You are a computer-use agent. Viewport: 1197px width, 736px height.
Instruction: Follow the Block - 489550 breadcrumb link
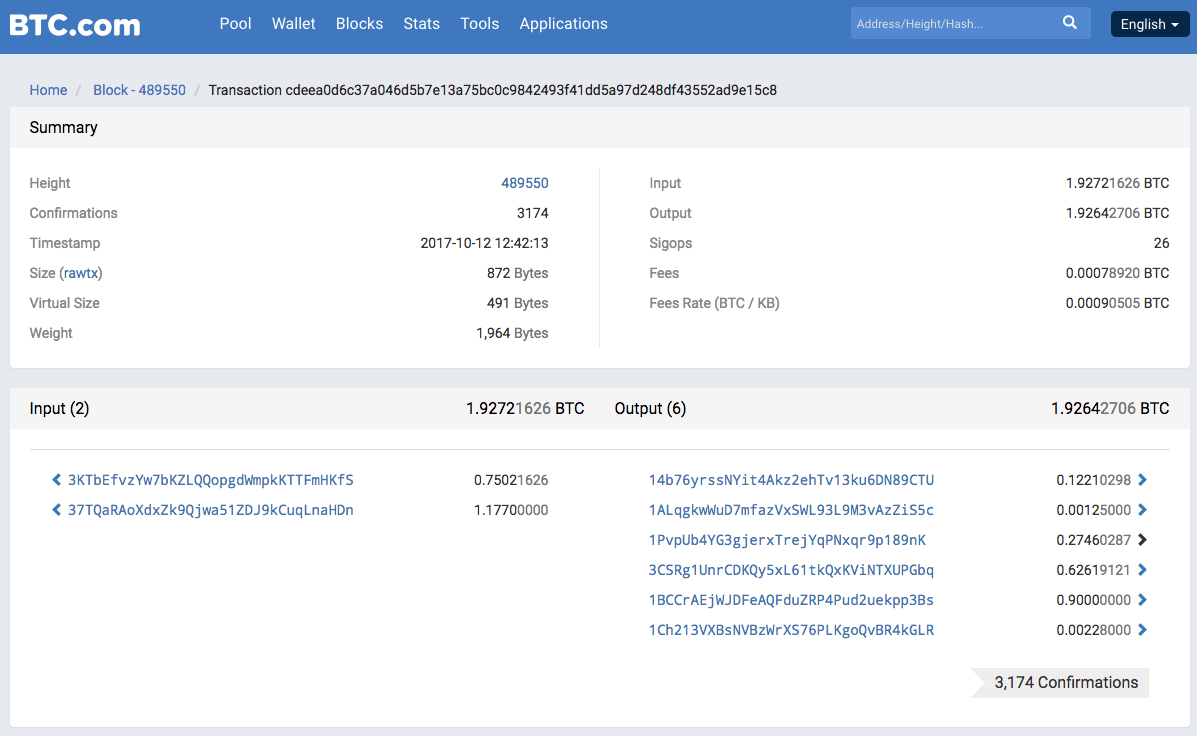click(139, 90)
